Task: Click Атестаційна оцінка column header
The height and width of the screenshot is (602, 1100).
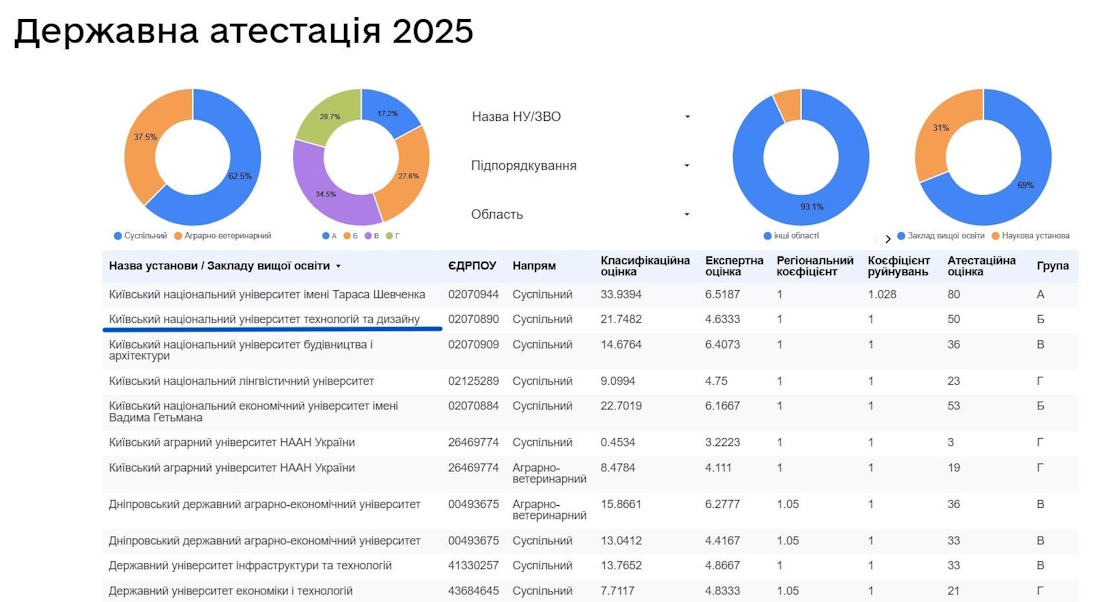Action: 981,266
